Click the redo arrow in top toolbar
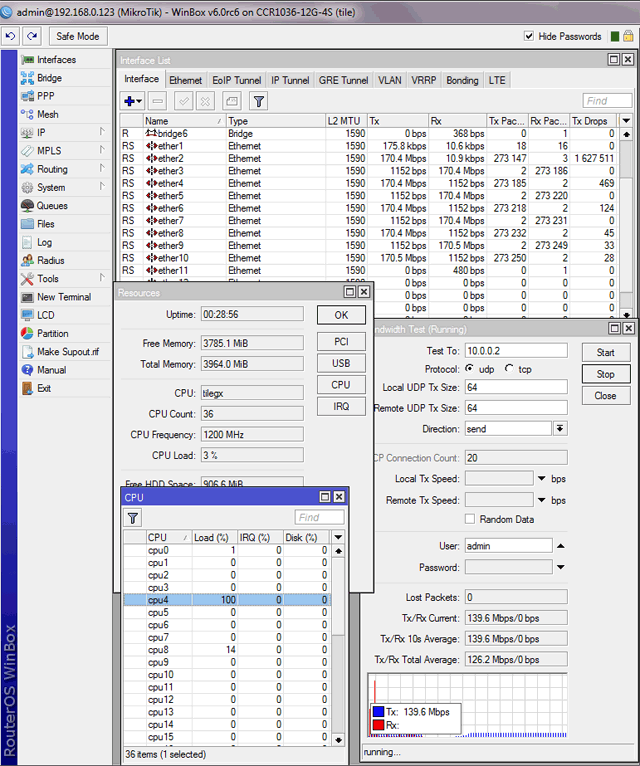The width and height of the screenshot is (640, 766). [x=32, y=36]
